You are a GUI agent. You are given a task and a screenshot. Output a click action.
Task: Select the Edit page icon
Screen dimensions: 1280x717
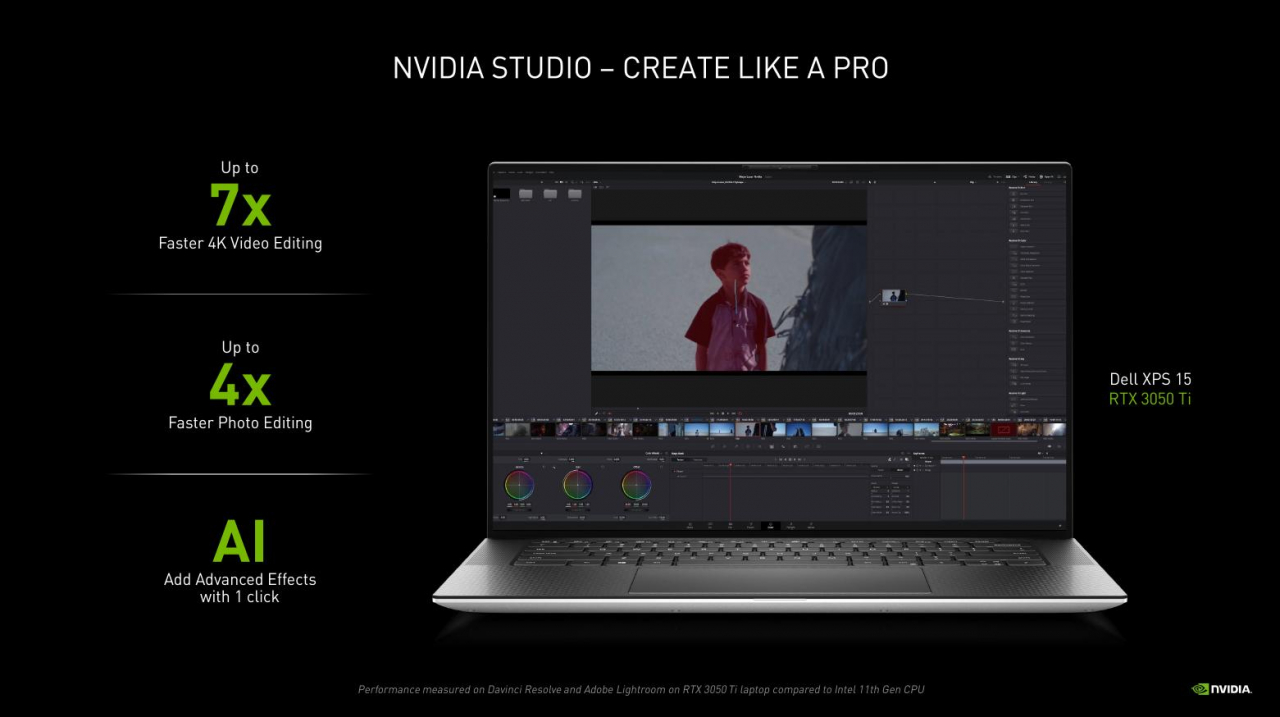click(x=730, y=525)
